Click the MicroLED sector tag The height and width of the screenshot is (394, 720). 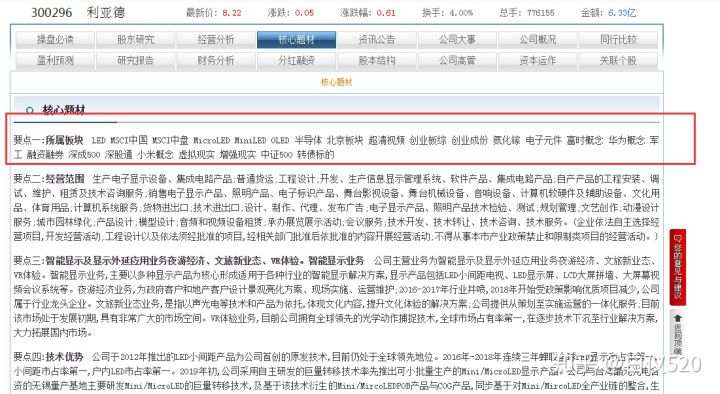pyautogui.click(x=211, y=140)
